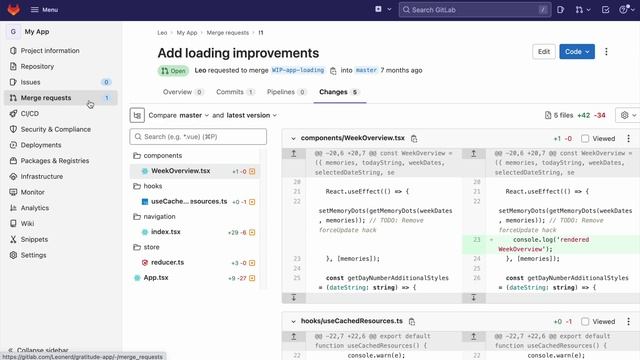Click the My App project avatar
This screenshot has width=640, height=360.
(x=13, y=31)
